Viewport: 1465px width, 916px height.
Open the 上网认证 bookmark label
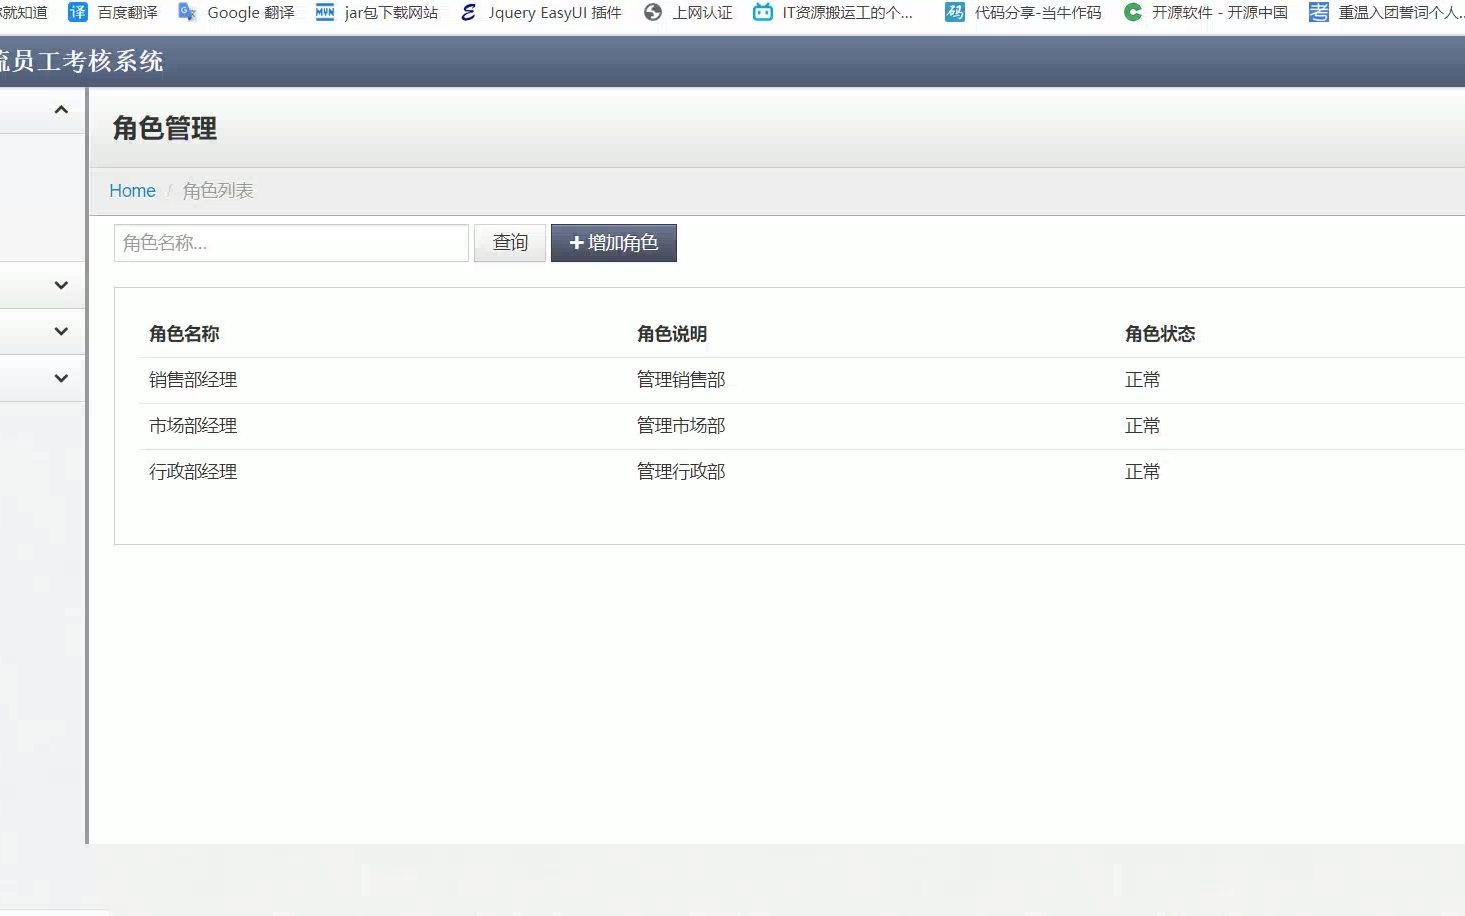point(702,12)
